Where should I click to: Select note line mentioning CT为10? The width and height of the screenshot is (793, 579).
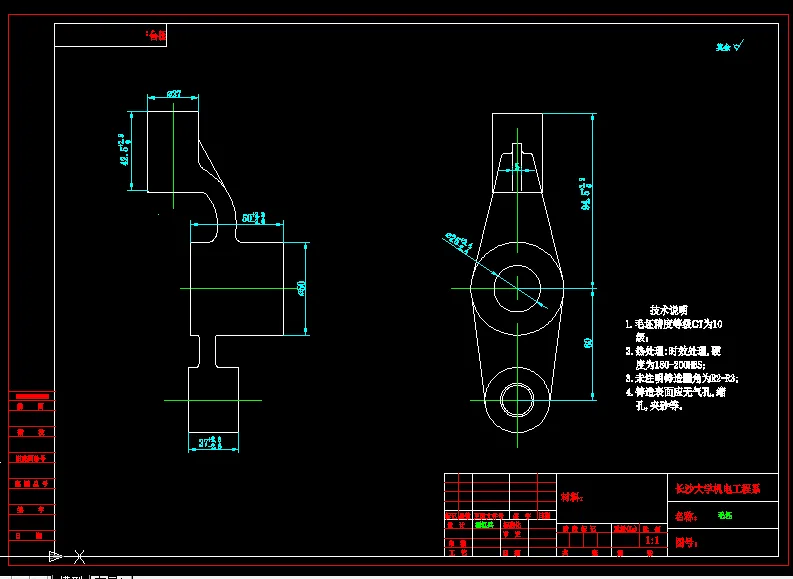point(674,324)
